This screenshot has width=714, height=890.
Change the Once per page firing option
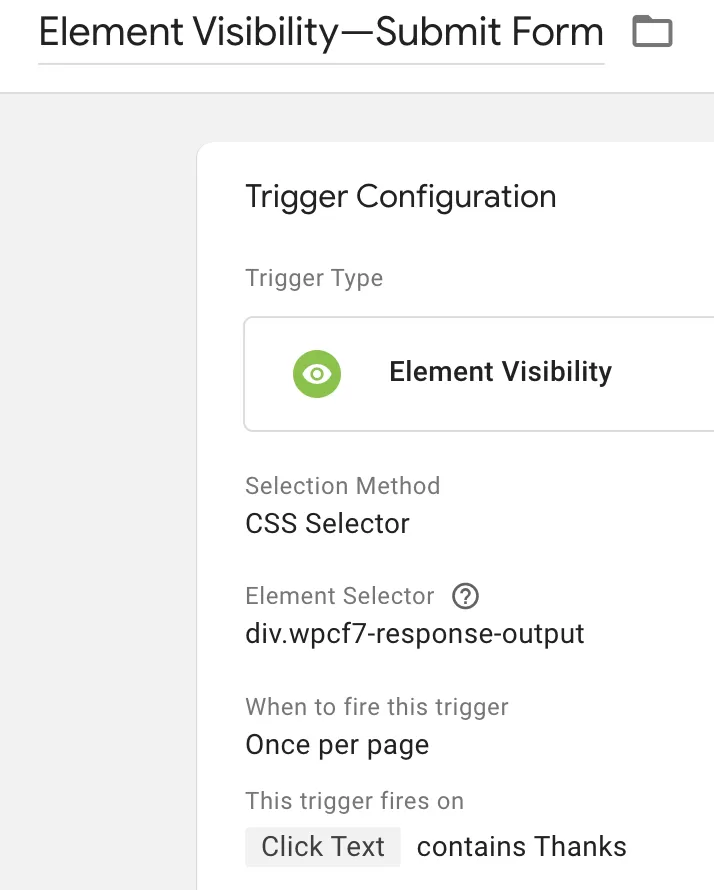337,745
